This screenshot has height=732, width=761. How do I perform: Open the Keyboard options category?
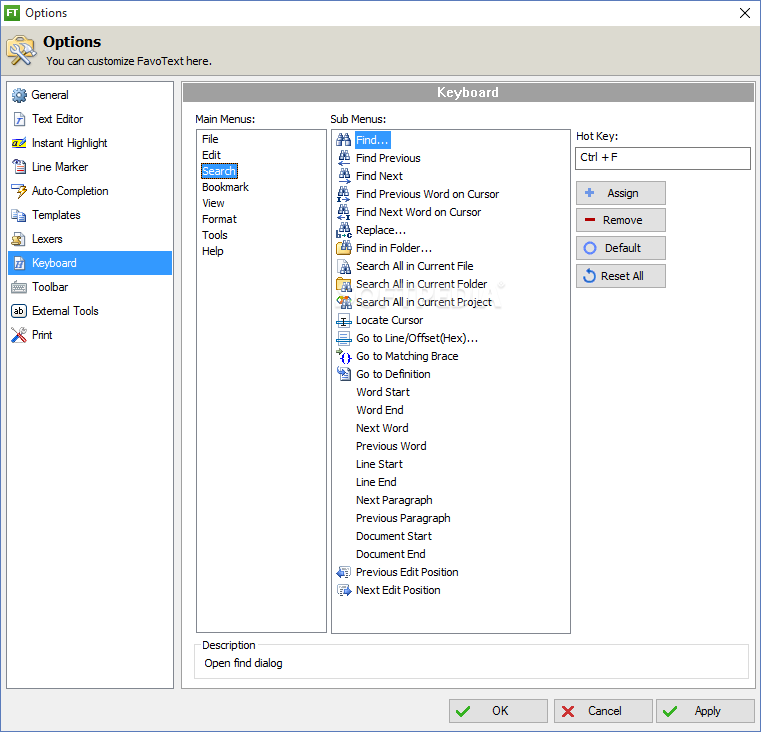90,263
